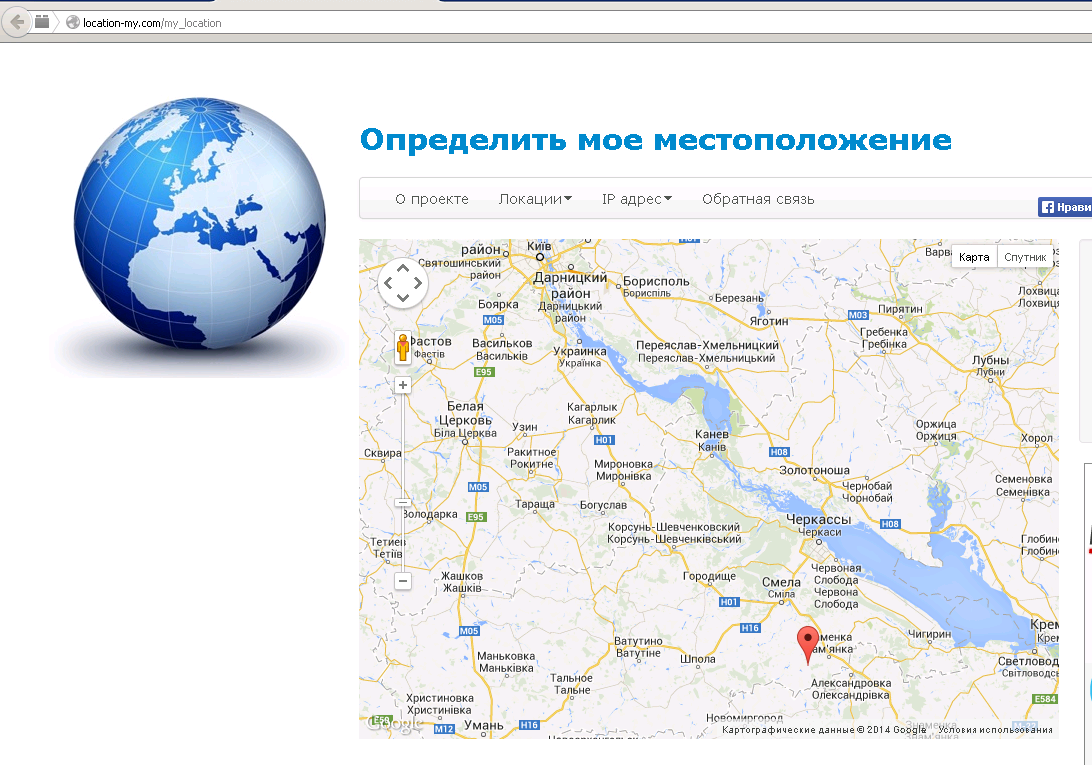Click the 'Канев' label on the map
This screenshot has width=1092, height=765.
(x=712, y=434)
